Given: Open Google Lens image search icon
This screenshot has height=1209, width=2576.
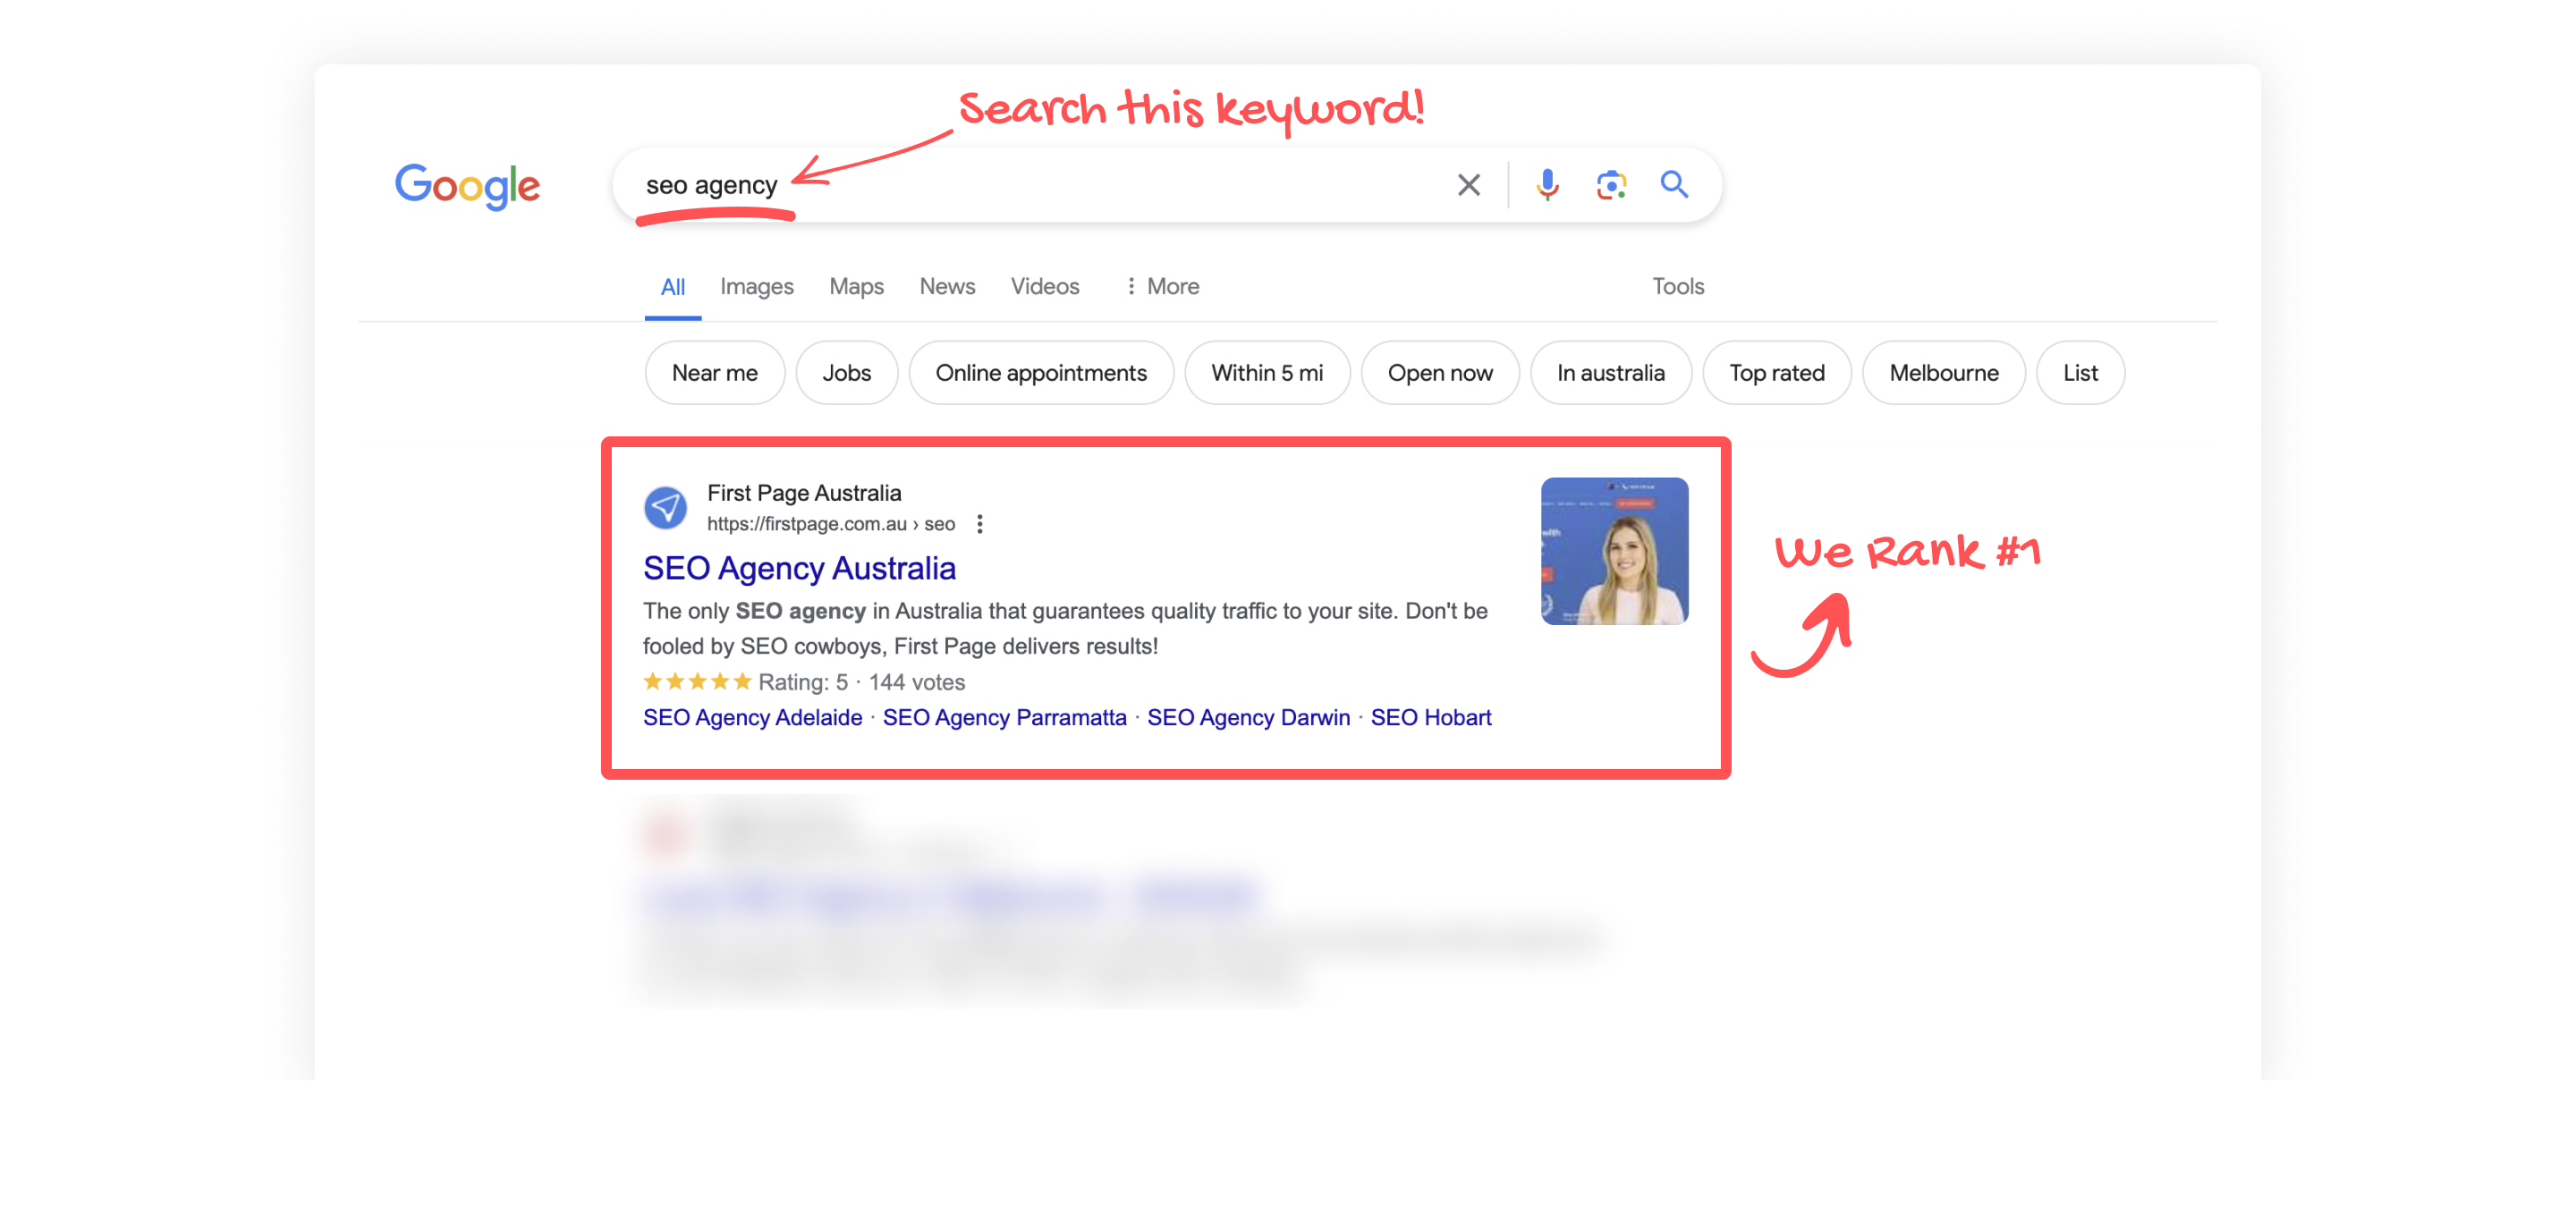Looking at the screenshot, I should coord(1610,185).
